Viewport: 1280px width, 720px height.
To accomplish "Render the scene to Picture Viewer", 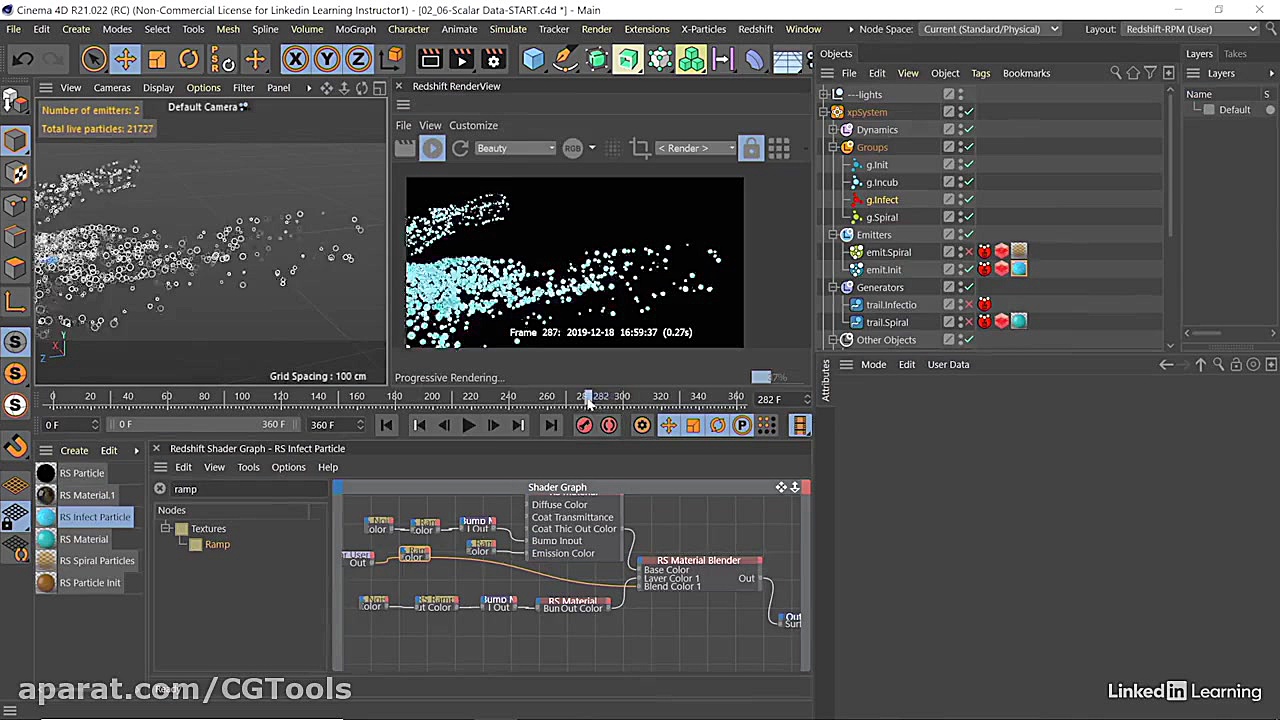I will (461, 60).
